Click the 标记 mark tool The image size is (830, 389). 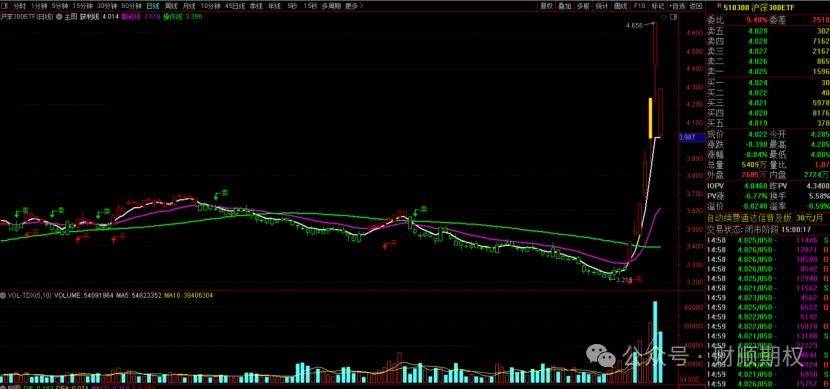[658, 6]
